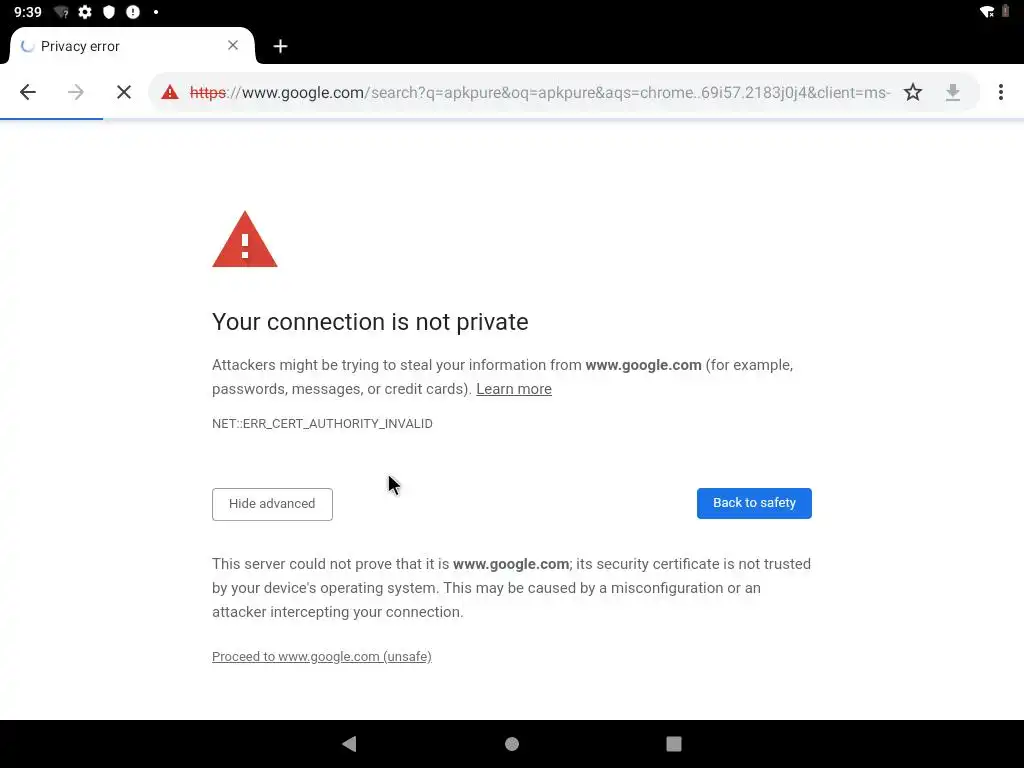Click the Wi-Fi icon in the status bar

(x=987, y=12)
